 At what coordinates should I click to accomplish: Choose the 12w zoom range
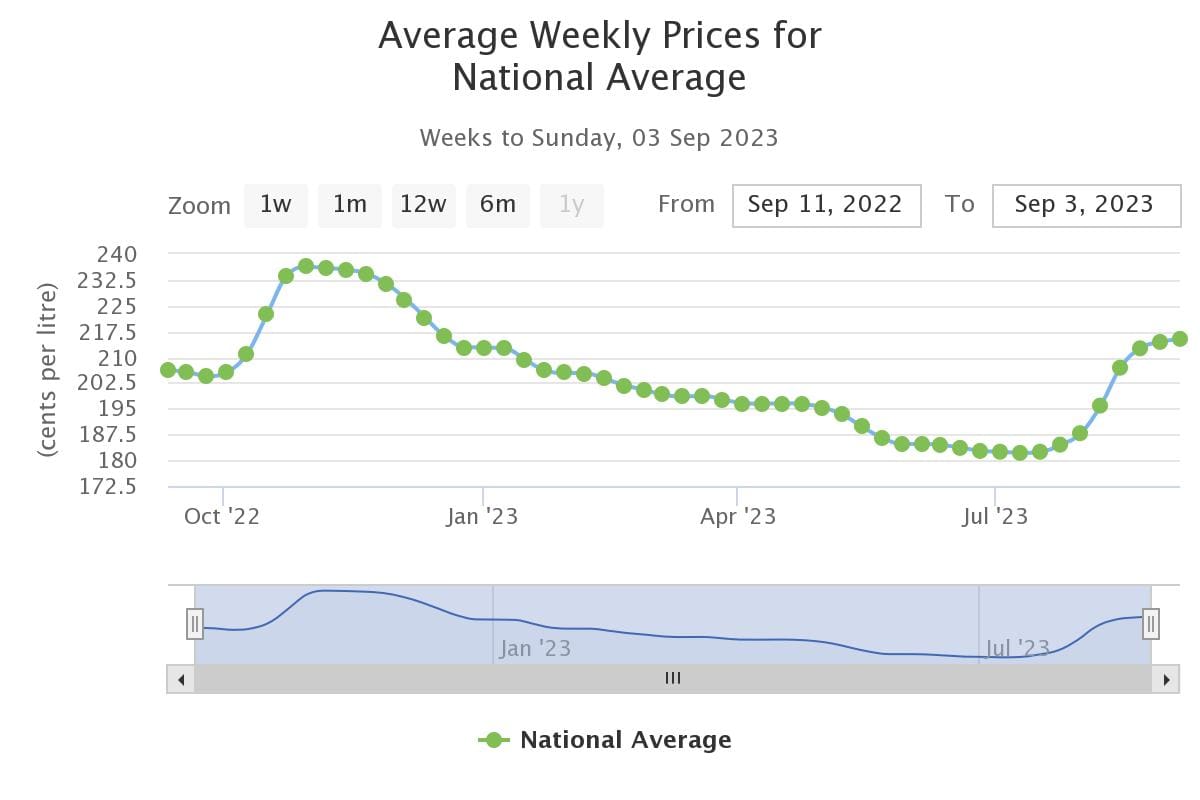pyautogui.click(x=423, y=205)
